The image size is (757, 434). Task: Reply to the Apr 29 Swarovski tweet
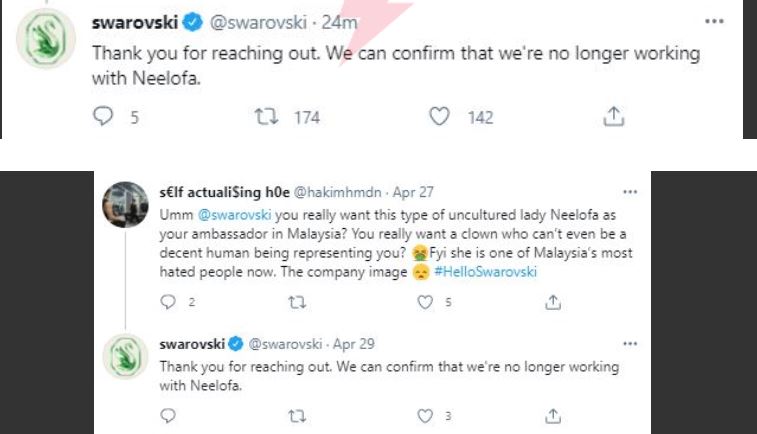click(x=168, y=415)
